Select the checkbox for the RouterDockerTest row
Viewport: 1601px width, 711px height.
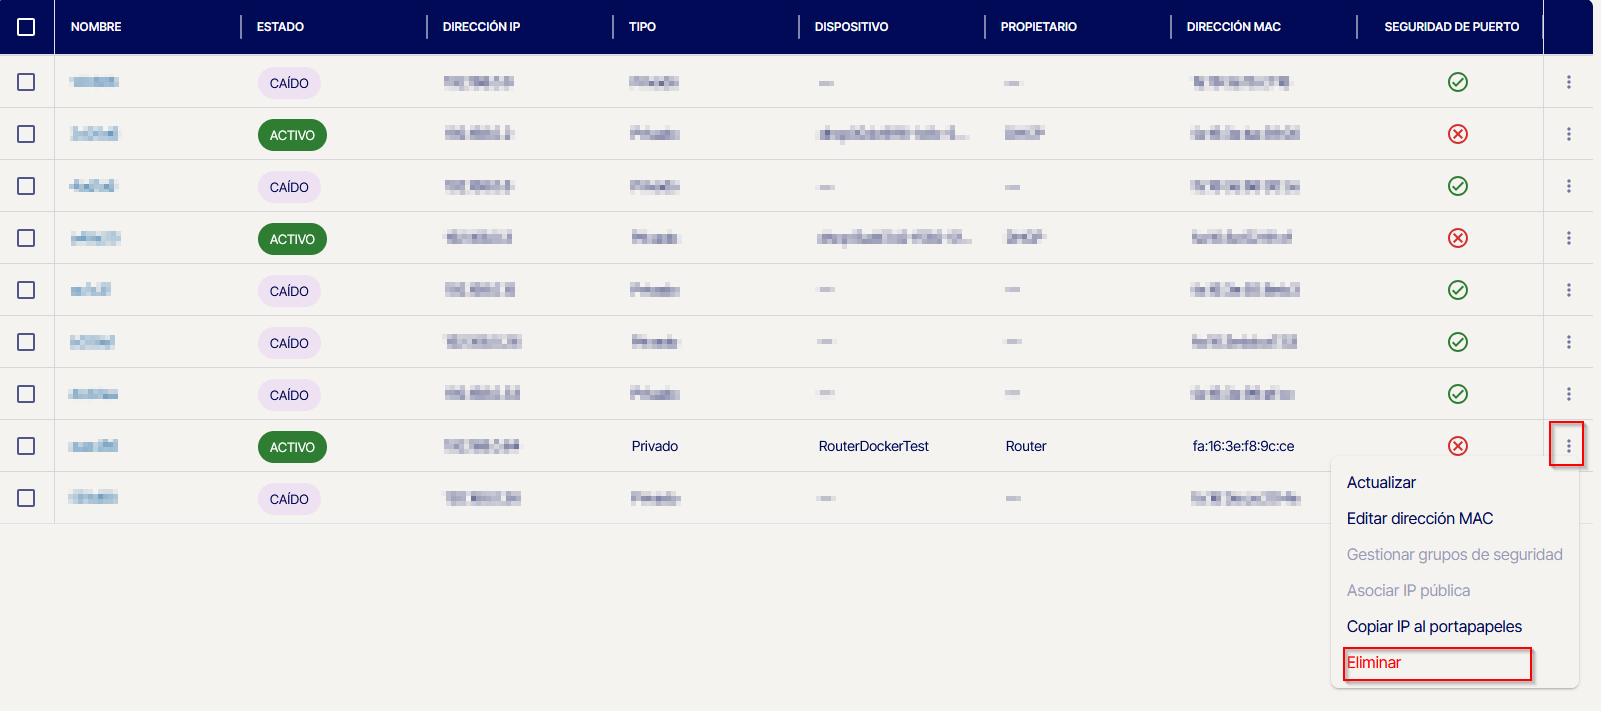tap(27, 446)
